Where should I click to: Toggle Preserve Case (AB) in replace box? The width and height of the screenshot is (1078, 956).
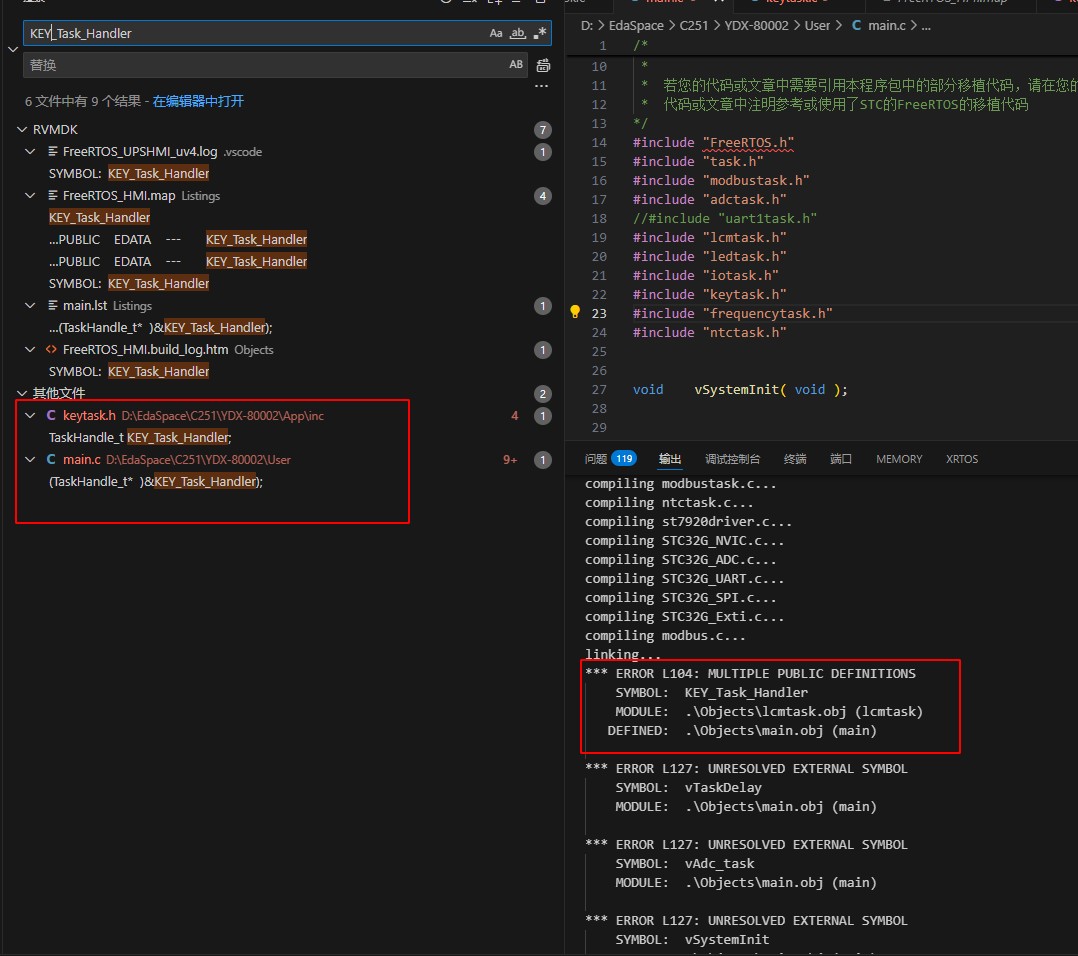[516, 65]
